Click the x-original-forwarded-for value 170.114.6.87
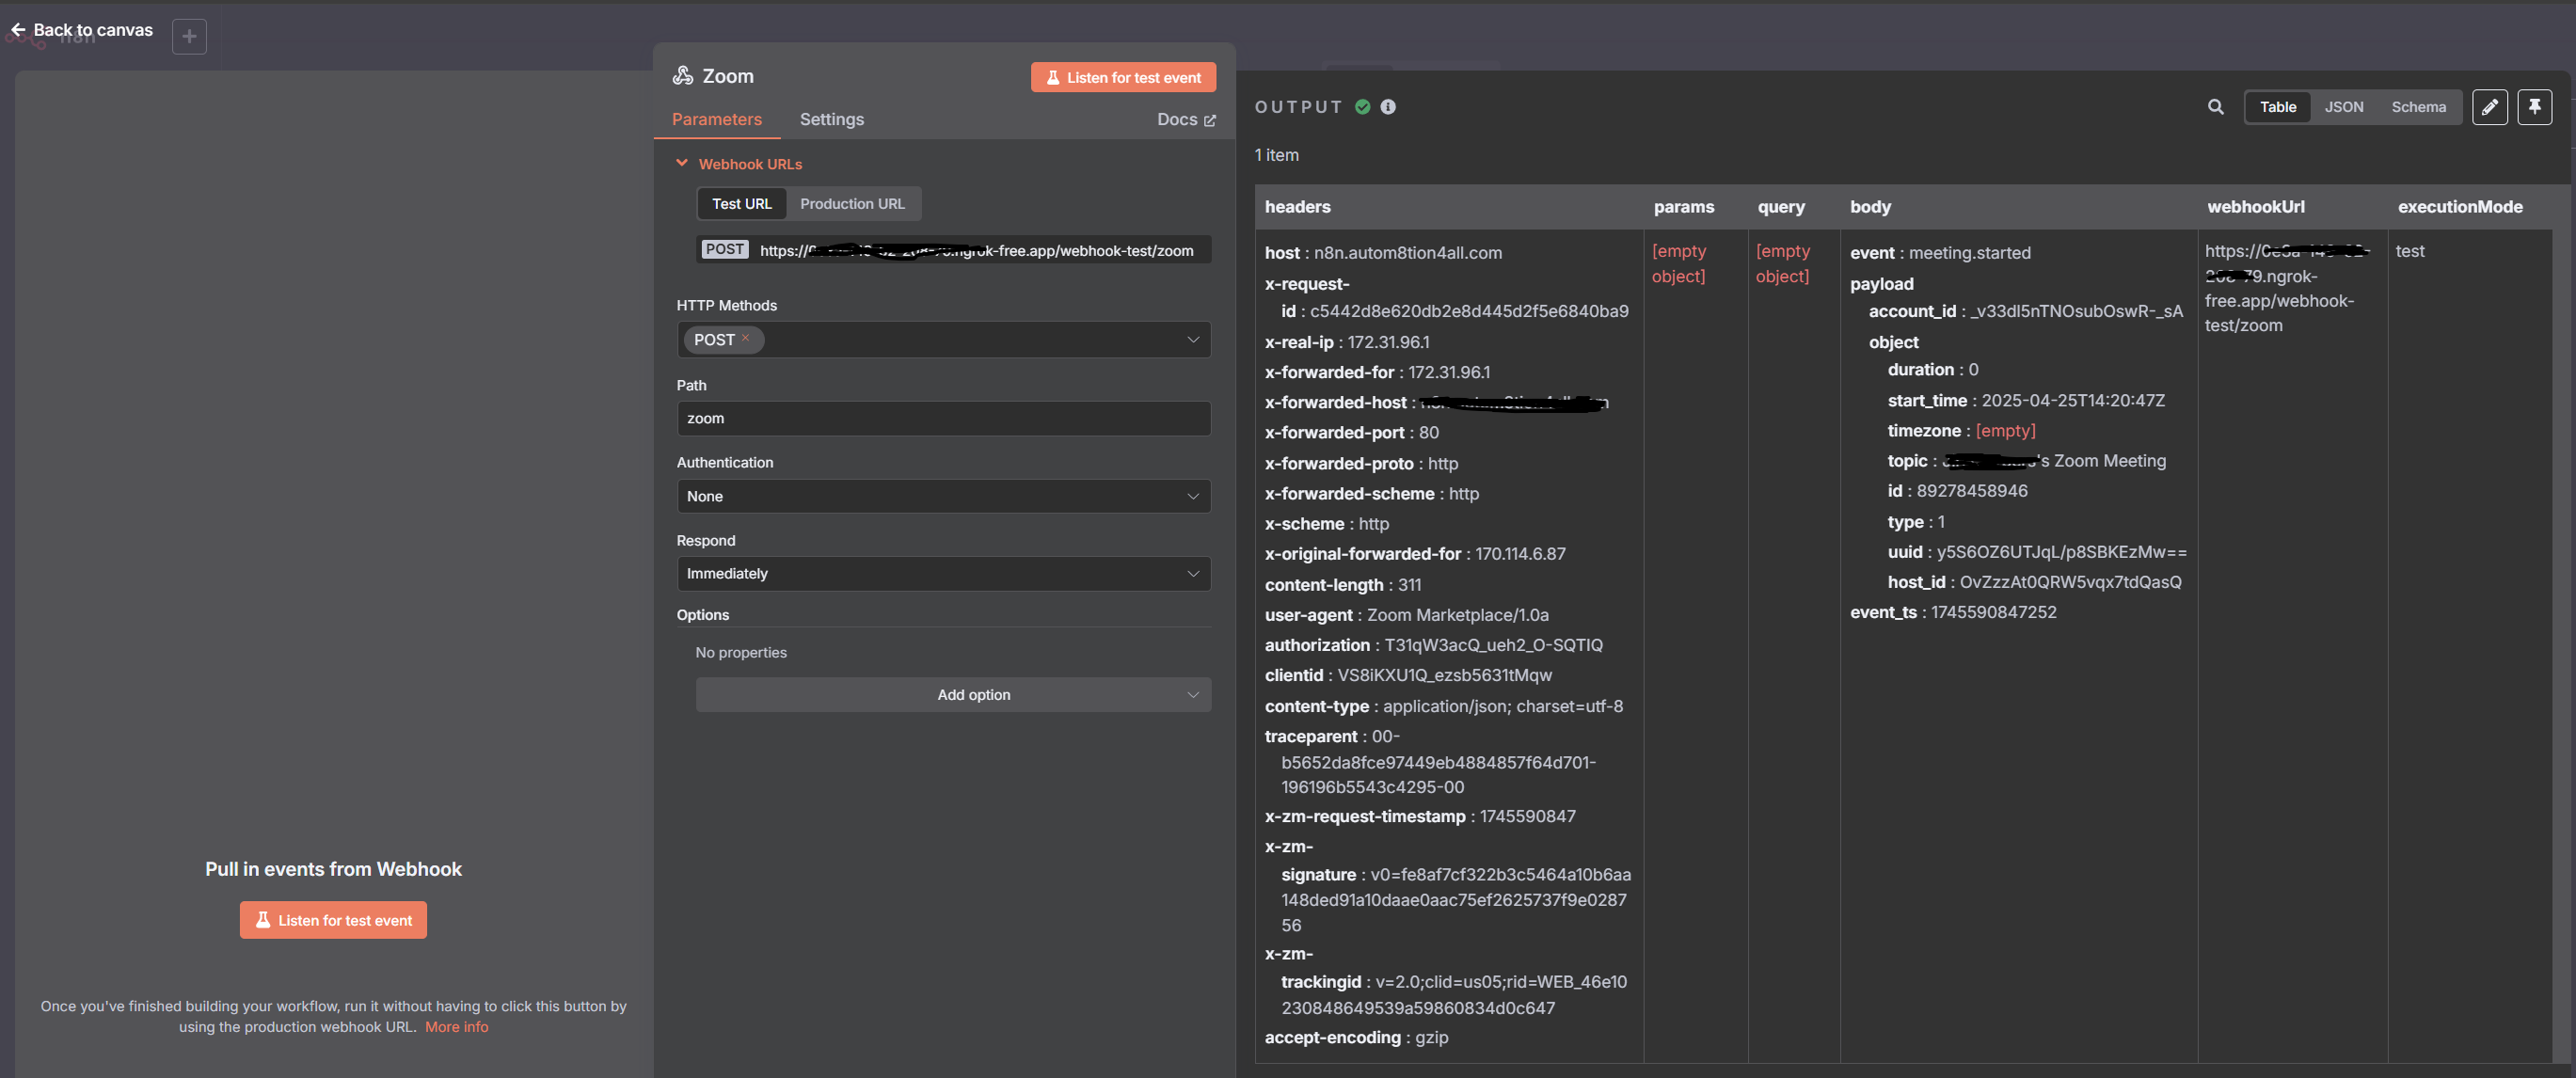2576x1078 pixels. (x=1519, y=554)
